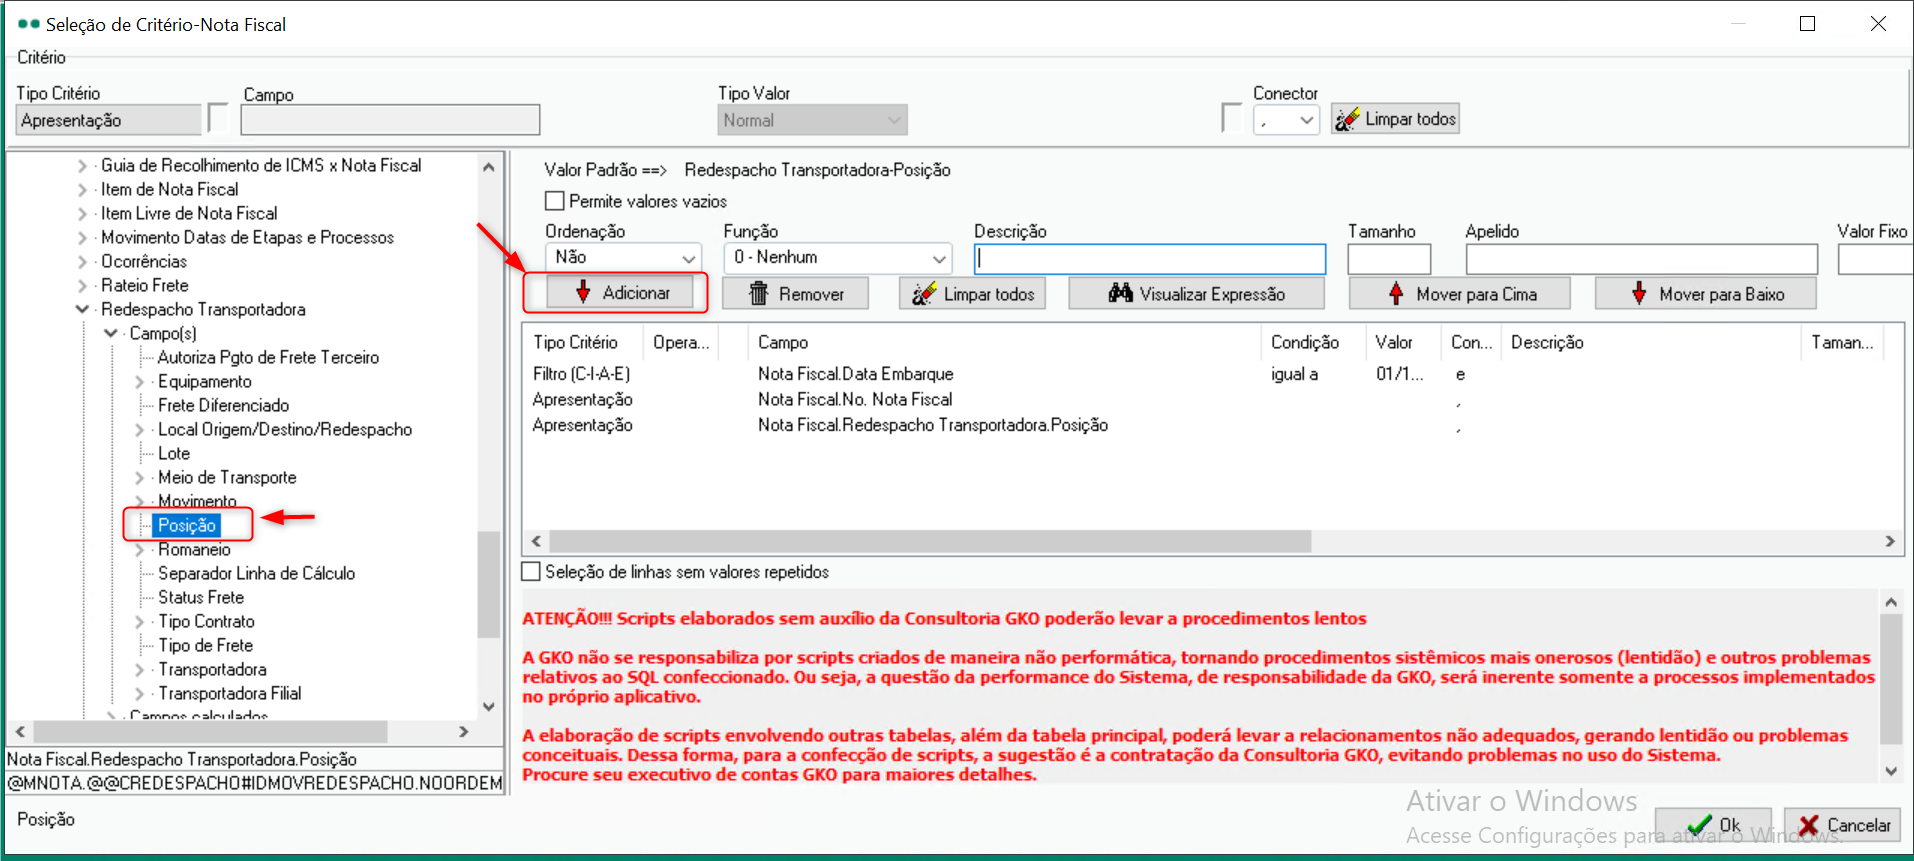Image resolution: width=1914 pixels, height=861 pixels.
Task: Toggle Seleção de linhas sem valores repetidos
Action: click(531, 572)
